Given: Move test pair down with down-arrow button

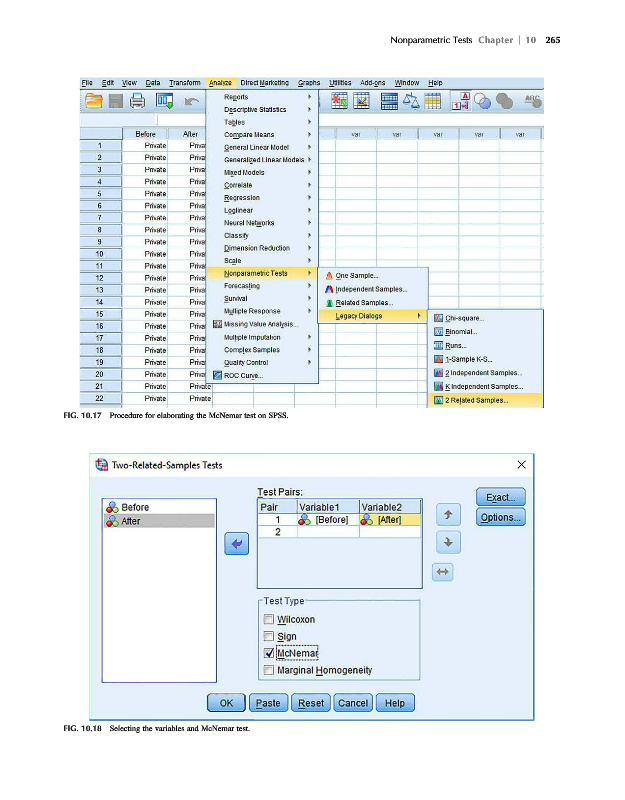Looking at the screenshot, I should [x=450, y=542].
